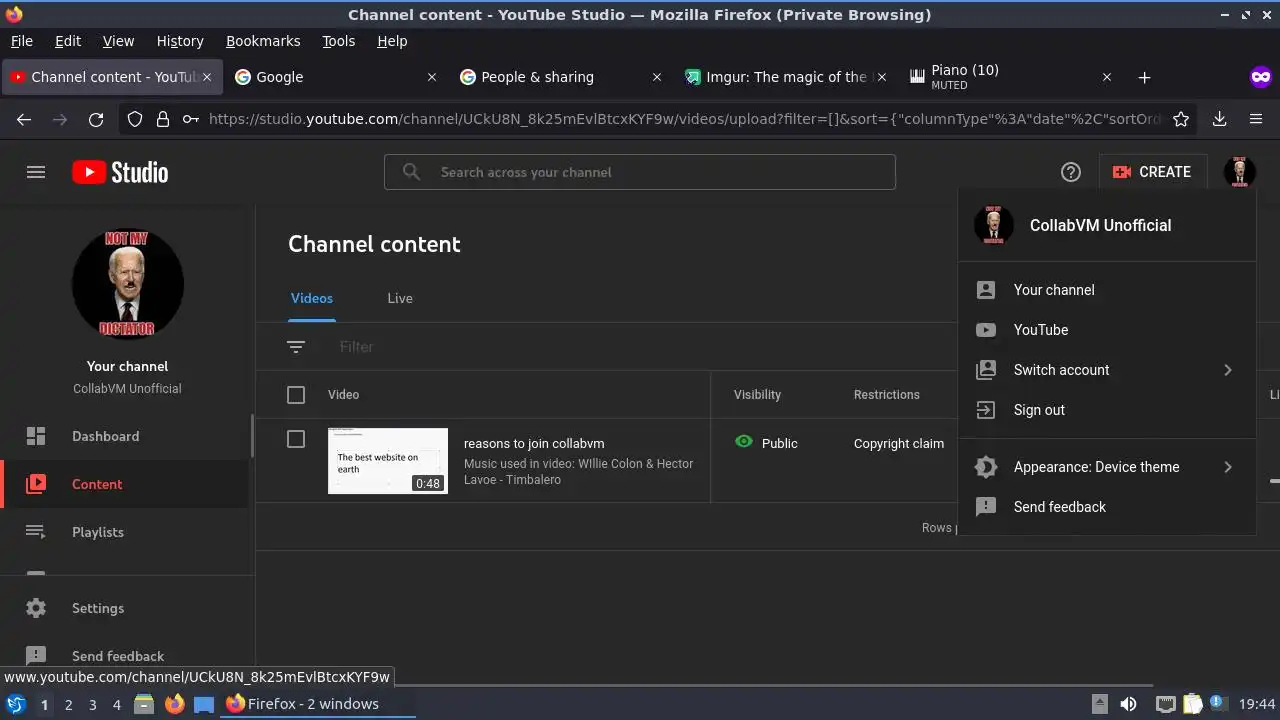Click the private browsing mask icon
This screenshot has height=720, width=1280.
[1260, 77]
